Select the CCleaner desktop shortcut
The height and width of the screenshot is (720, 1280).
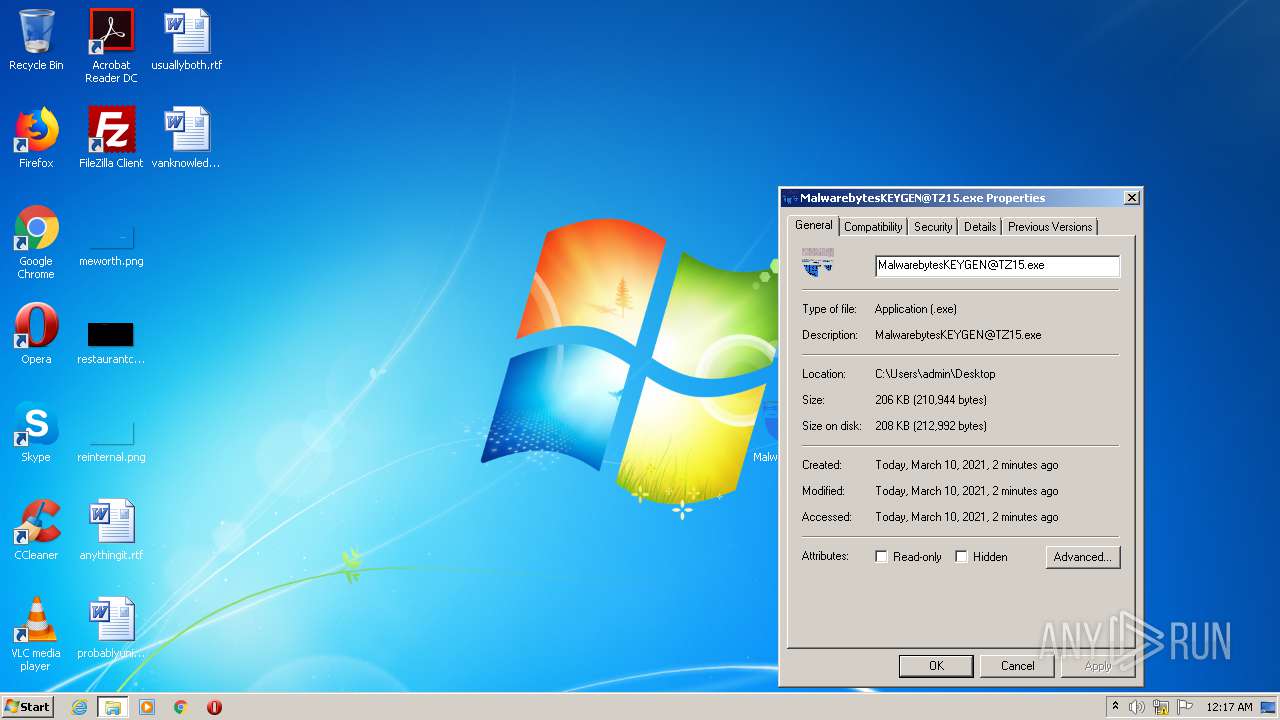(x=36, y=530)
